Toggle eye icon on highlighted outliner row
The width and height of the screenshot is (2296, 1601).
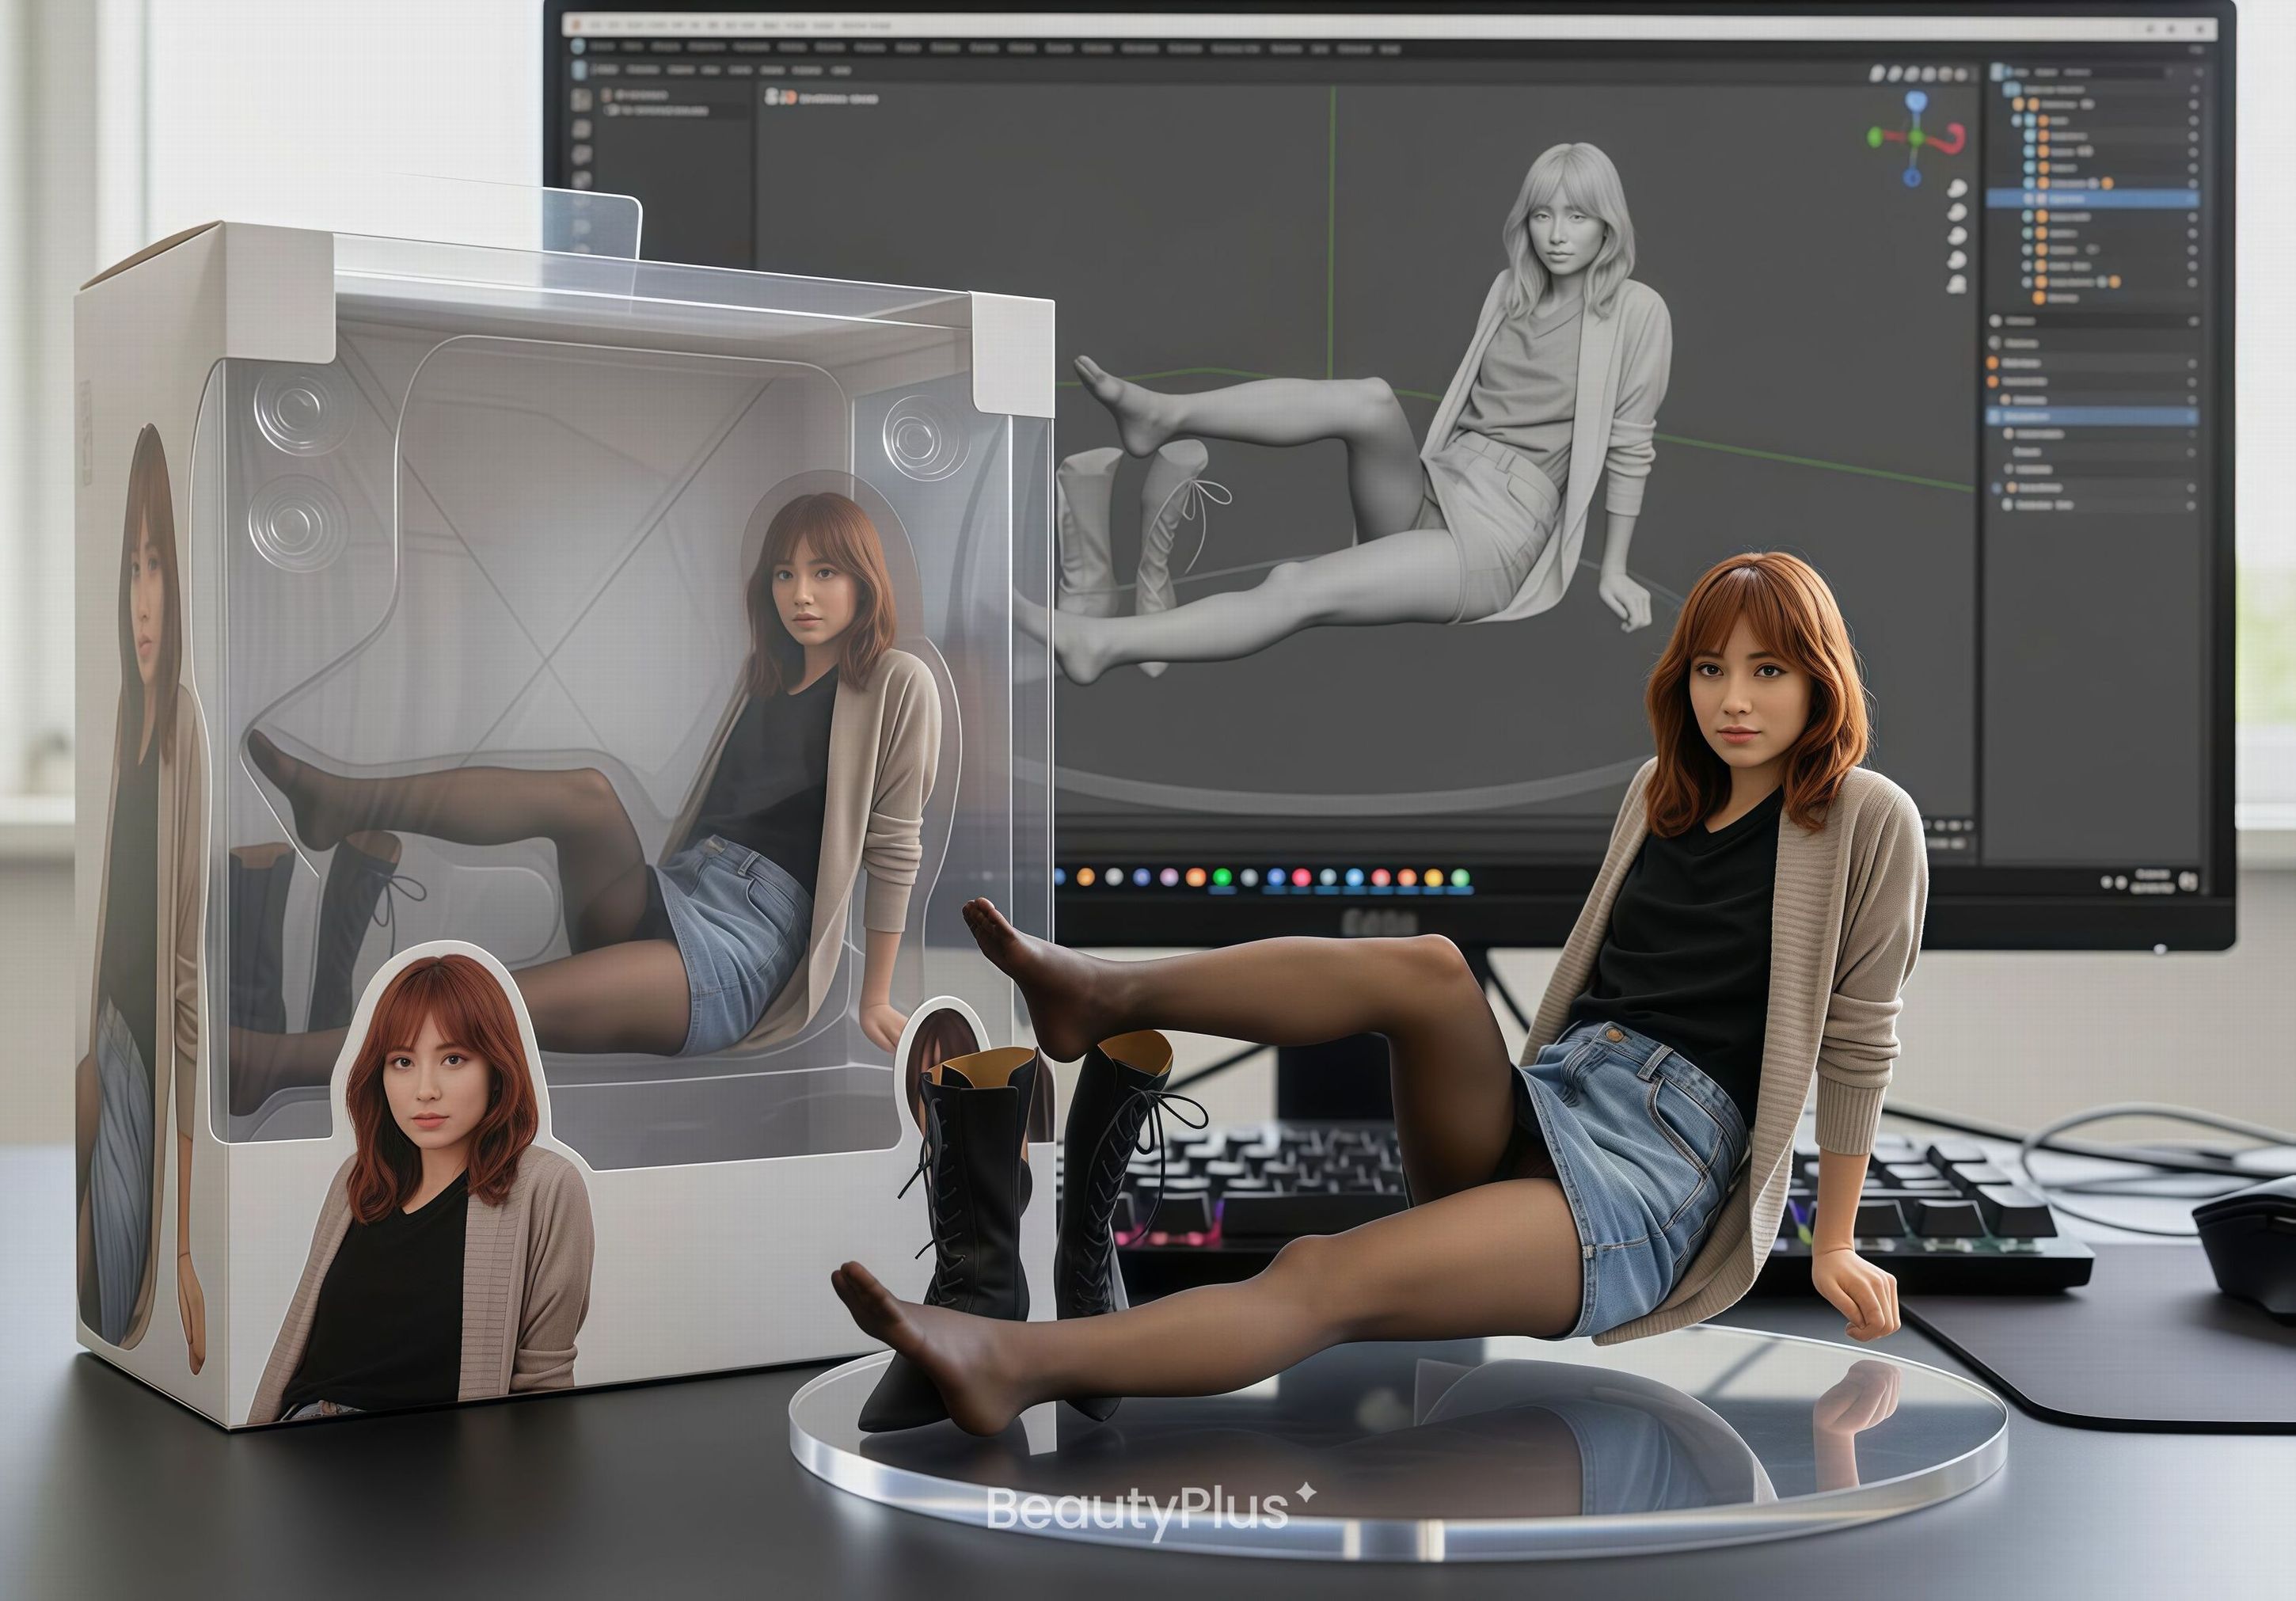2192,199
